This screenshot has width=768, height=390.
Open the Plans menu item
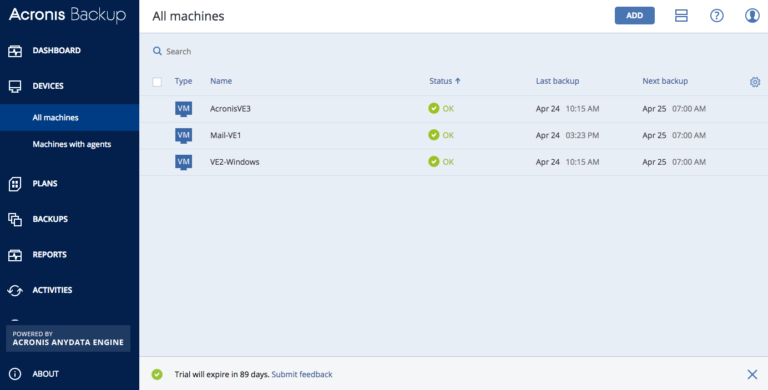(45, 183)
